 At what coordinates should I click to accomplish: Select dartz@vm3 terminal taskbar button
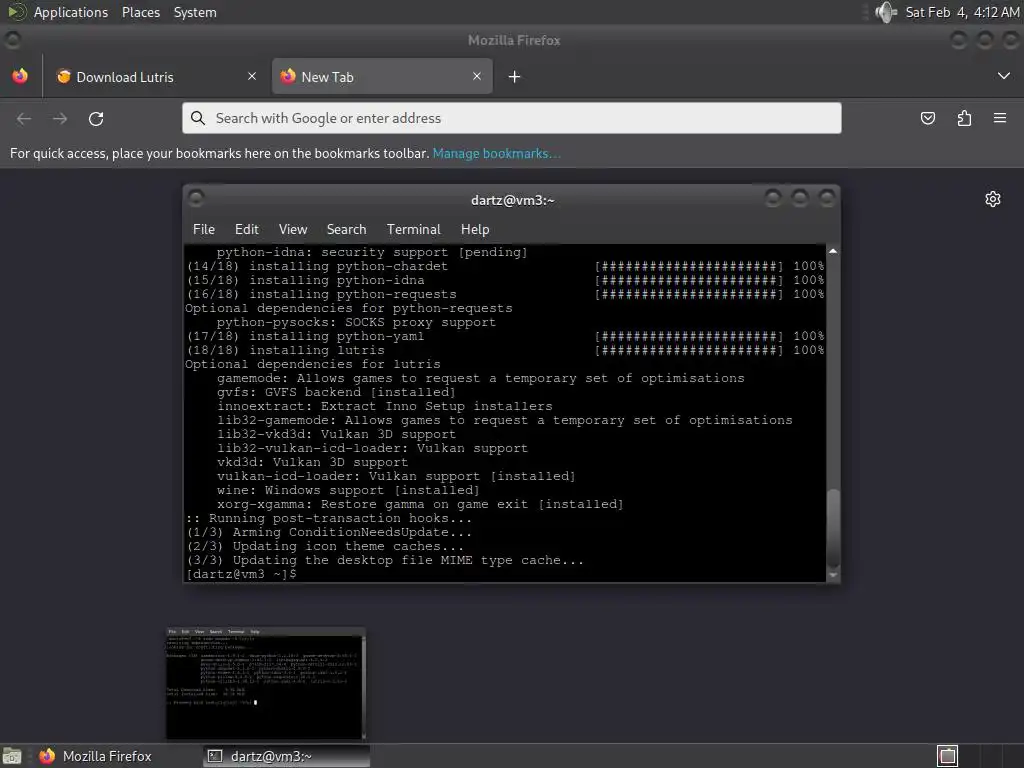pyautogui.click(x=287, y=756)
